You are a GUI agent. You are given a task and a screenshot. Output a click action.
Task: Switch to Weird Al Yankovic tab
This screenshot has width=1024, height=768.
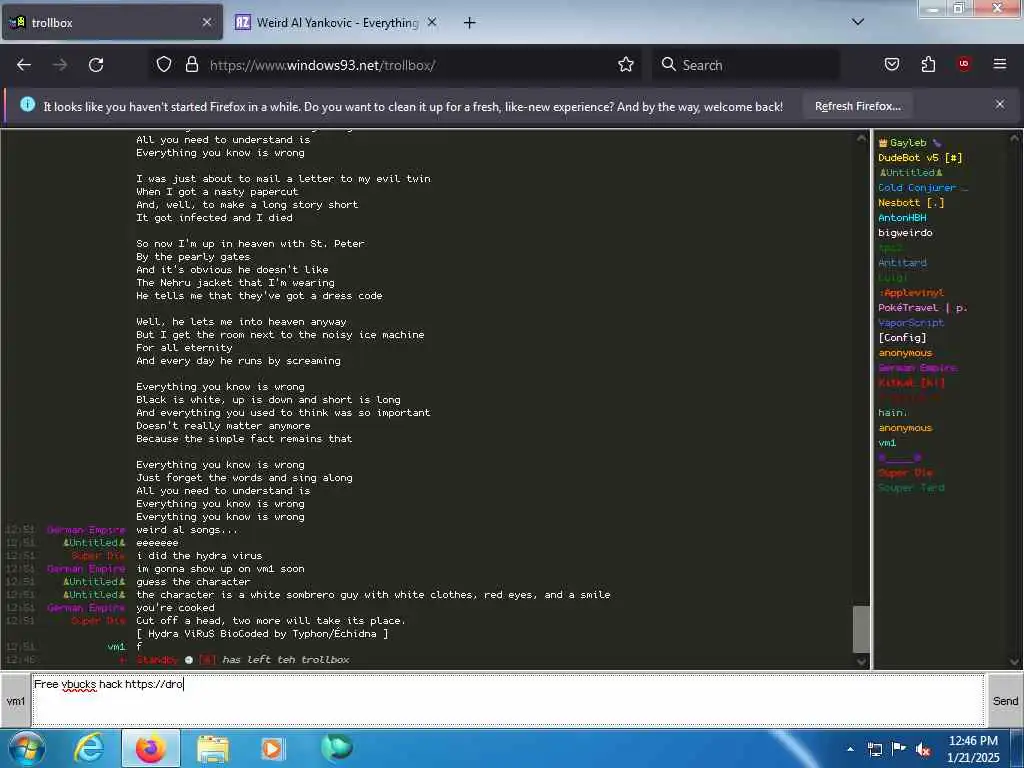337,23
